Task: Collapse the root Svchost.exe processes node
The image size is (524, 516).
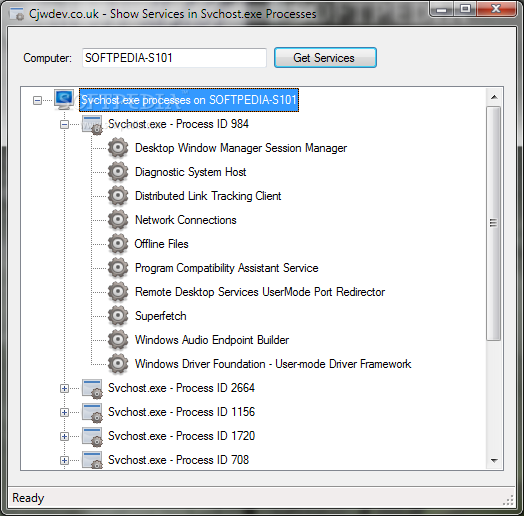Action: click(x=37, y=100)
